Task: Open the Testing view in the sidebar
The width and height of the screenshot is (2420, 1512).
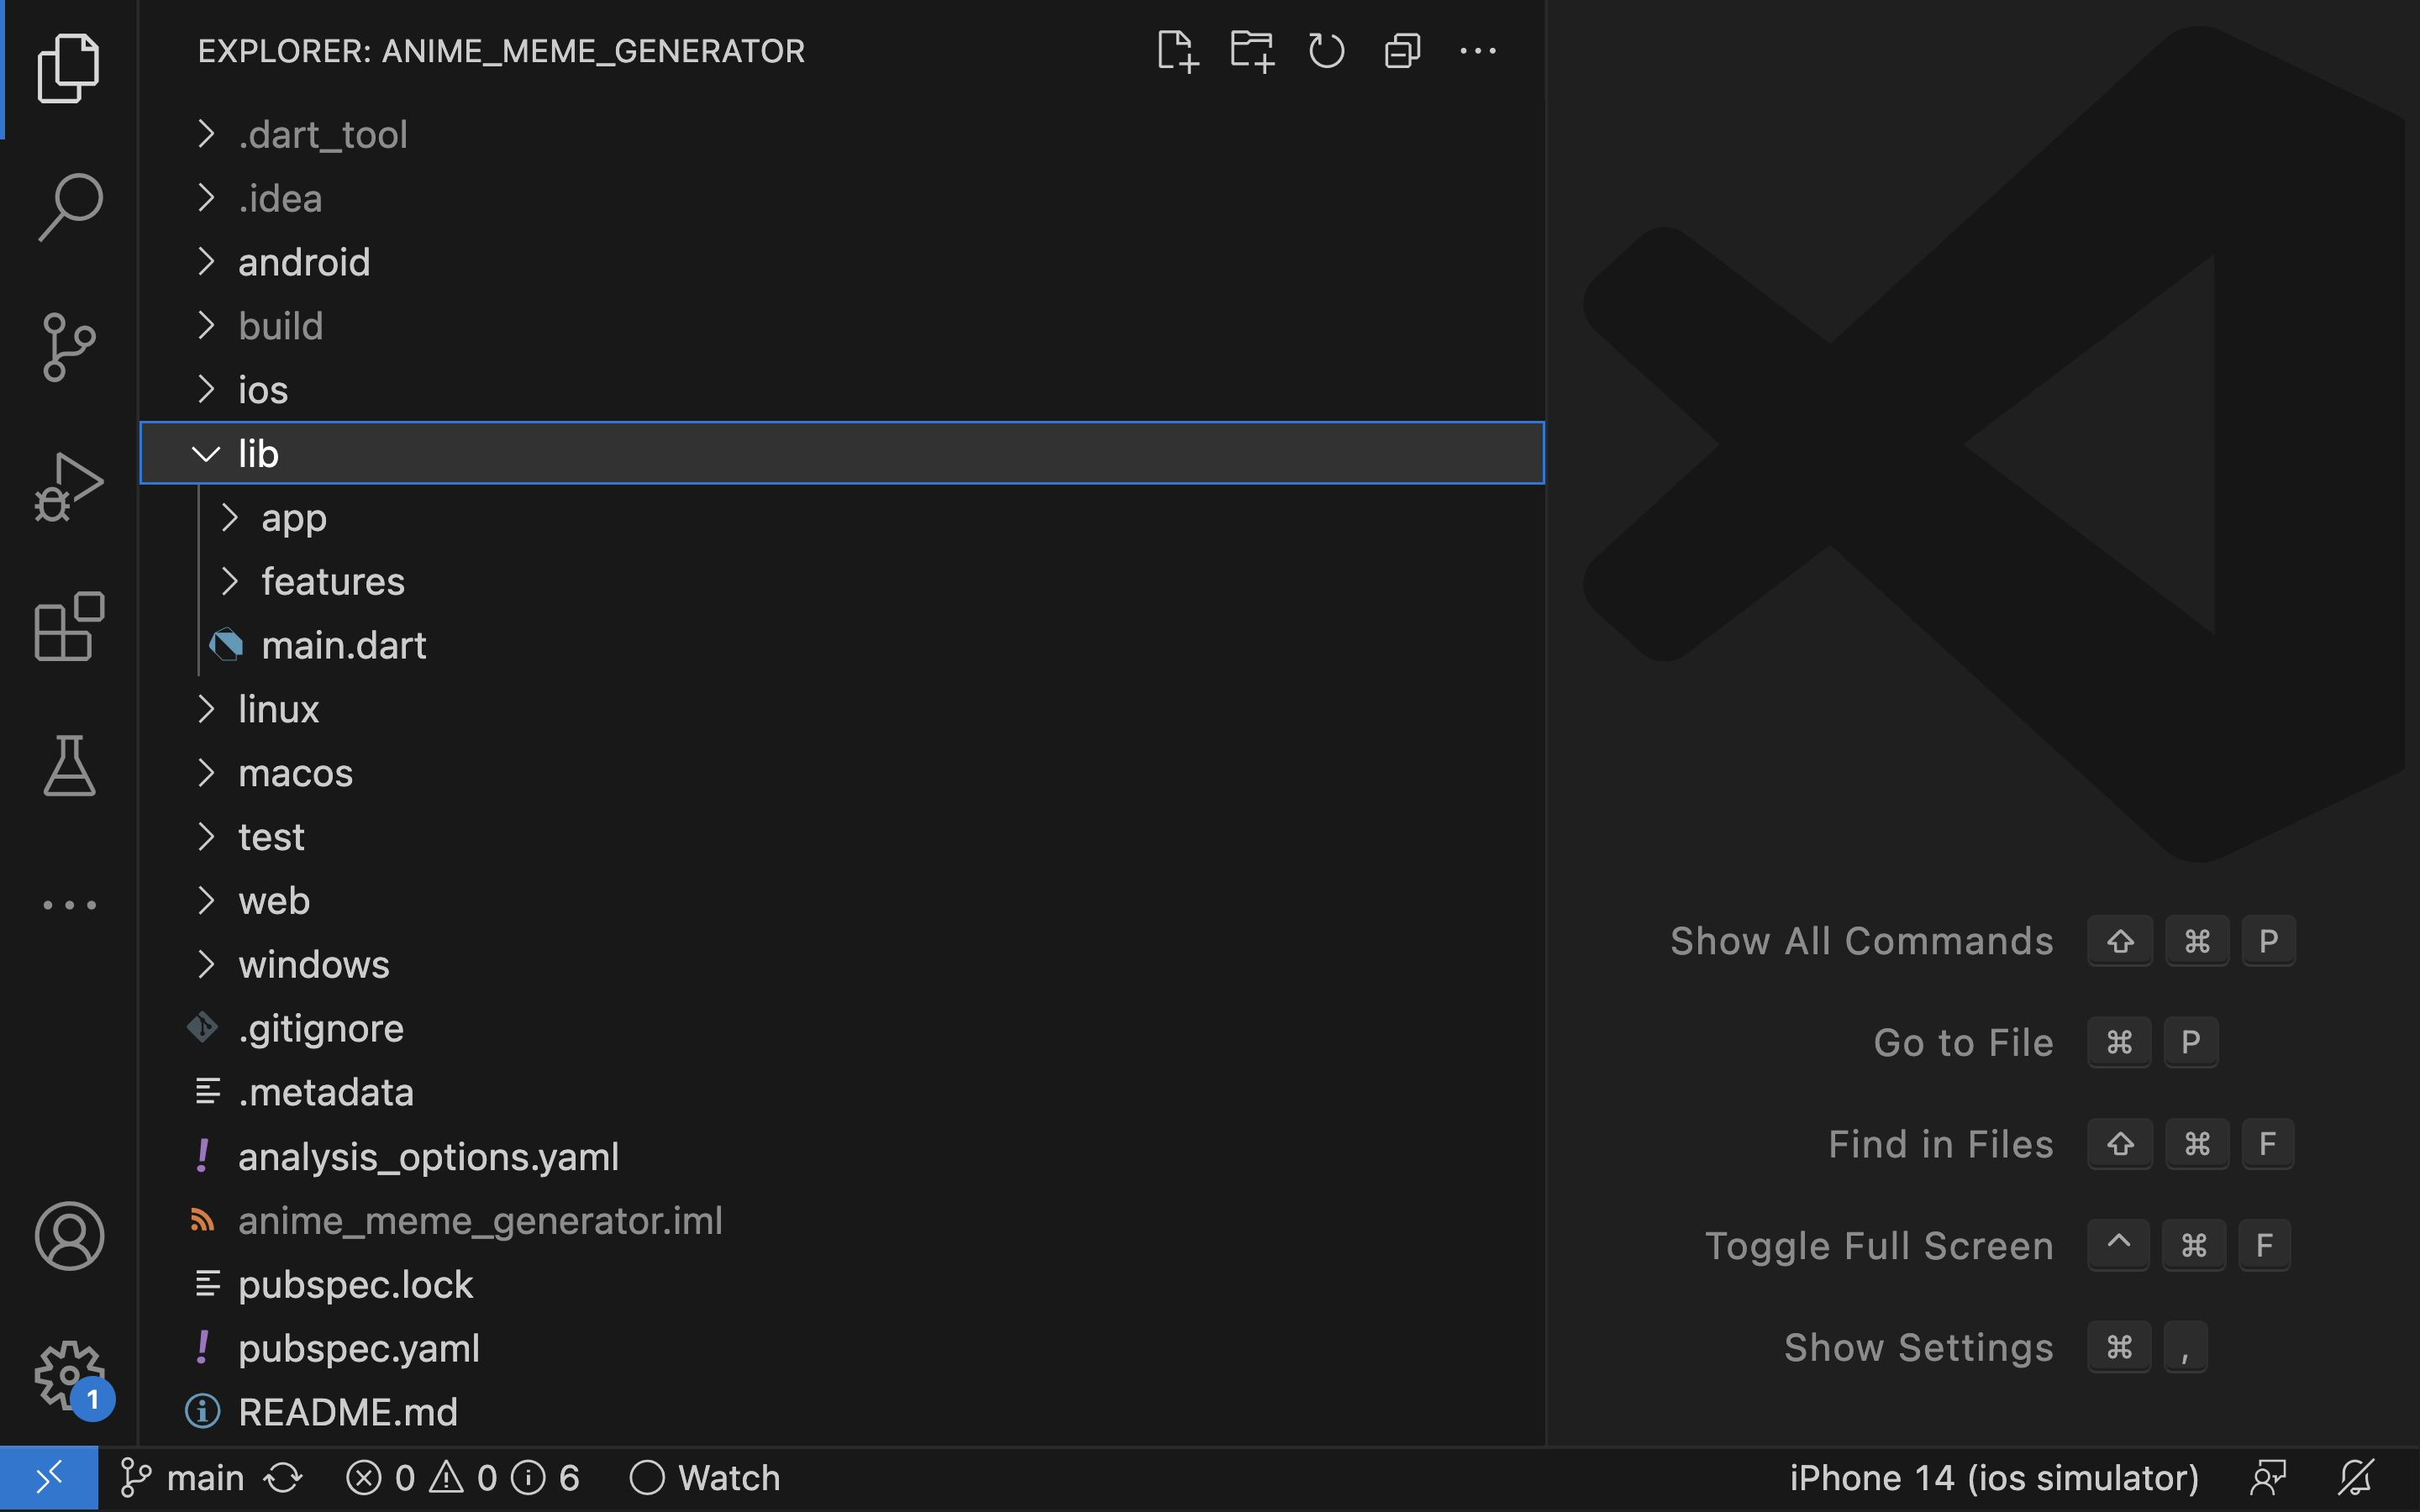Action: tap(69, 766)
